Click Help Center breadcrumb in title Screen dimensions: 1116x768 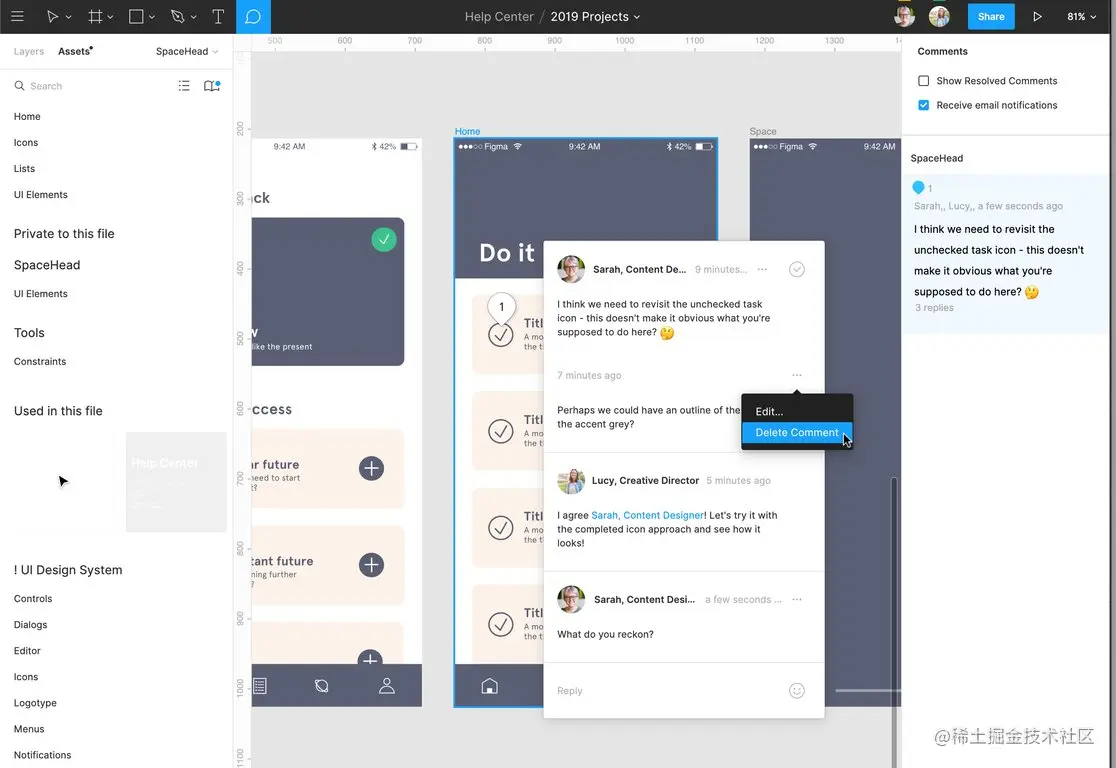(x=499, y=16)
